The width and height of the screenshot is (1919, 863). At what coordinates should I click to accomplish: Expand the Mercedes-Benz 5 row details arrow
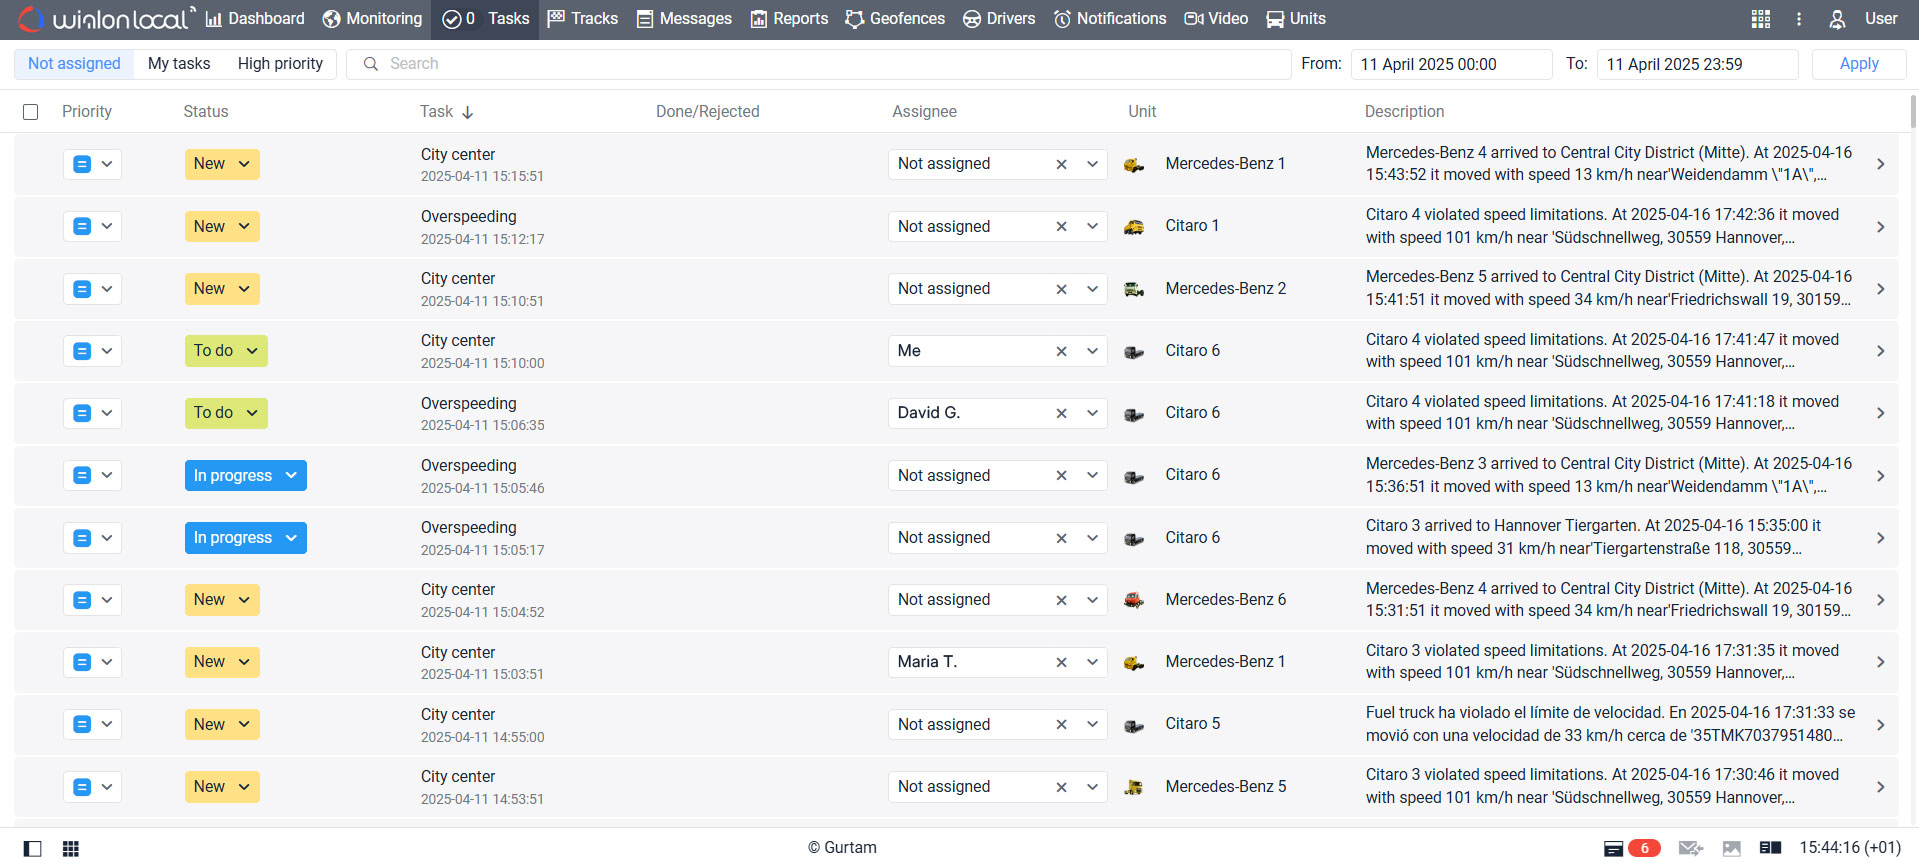[x=1880, y=787]
